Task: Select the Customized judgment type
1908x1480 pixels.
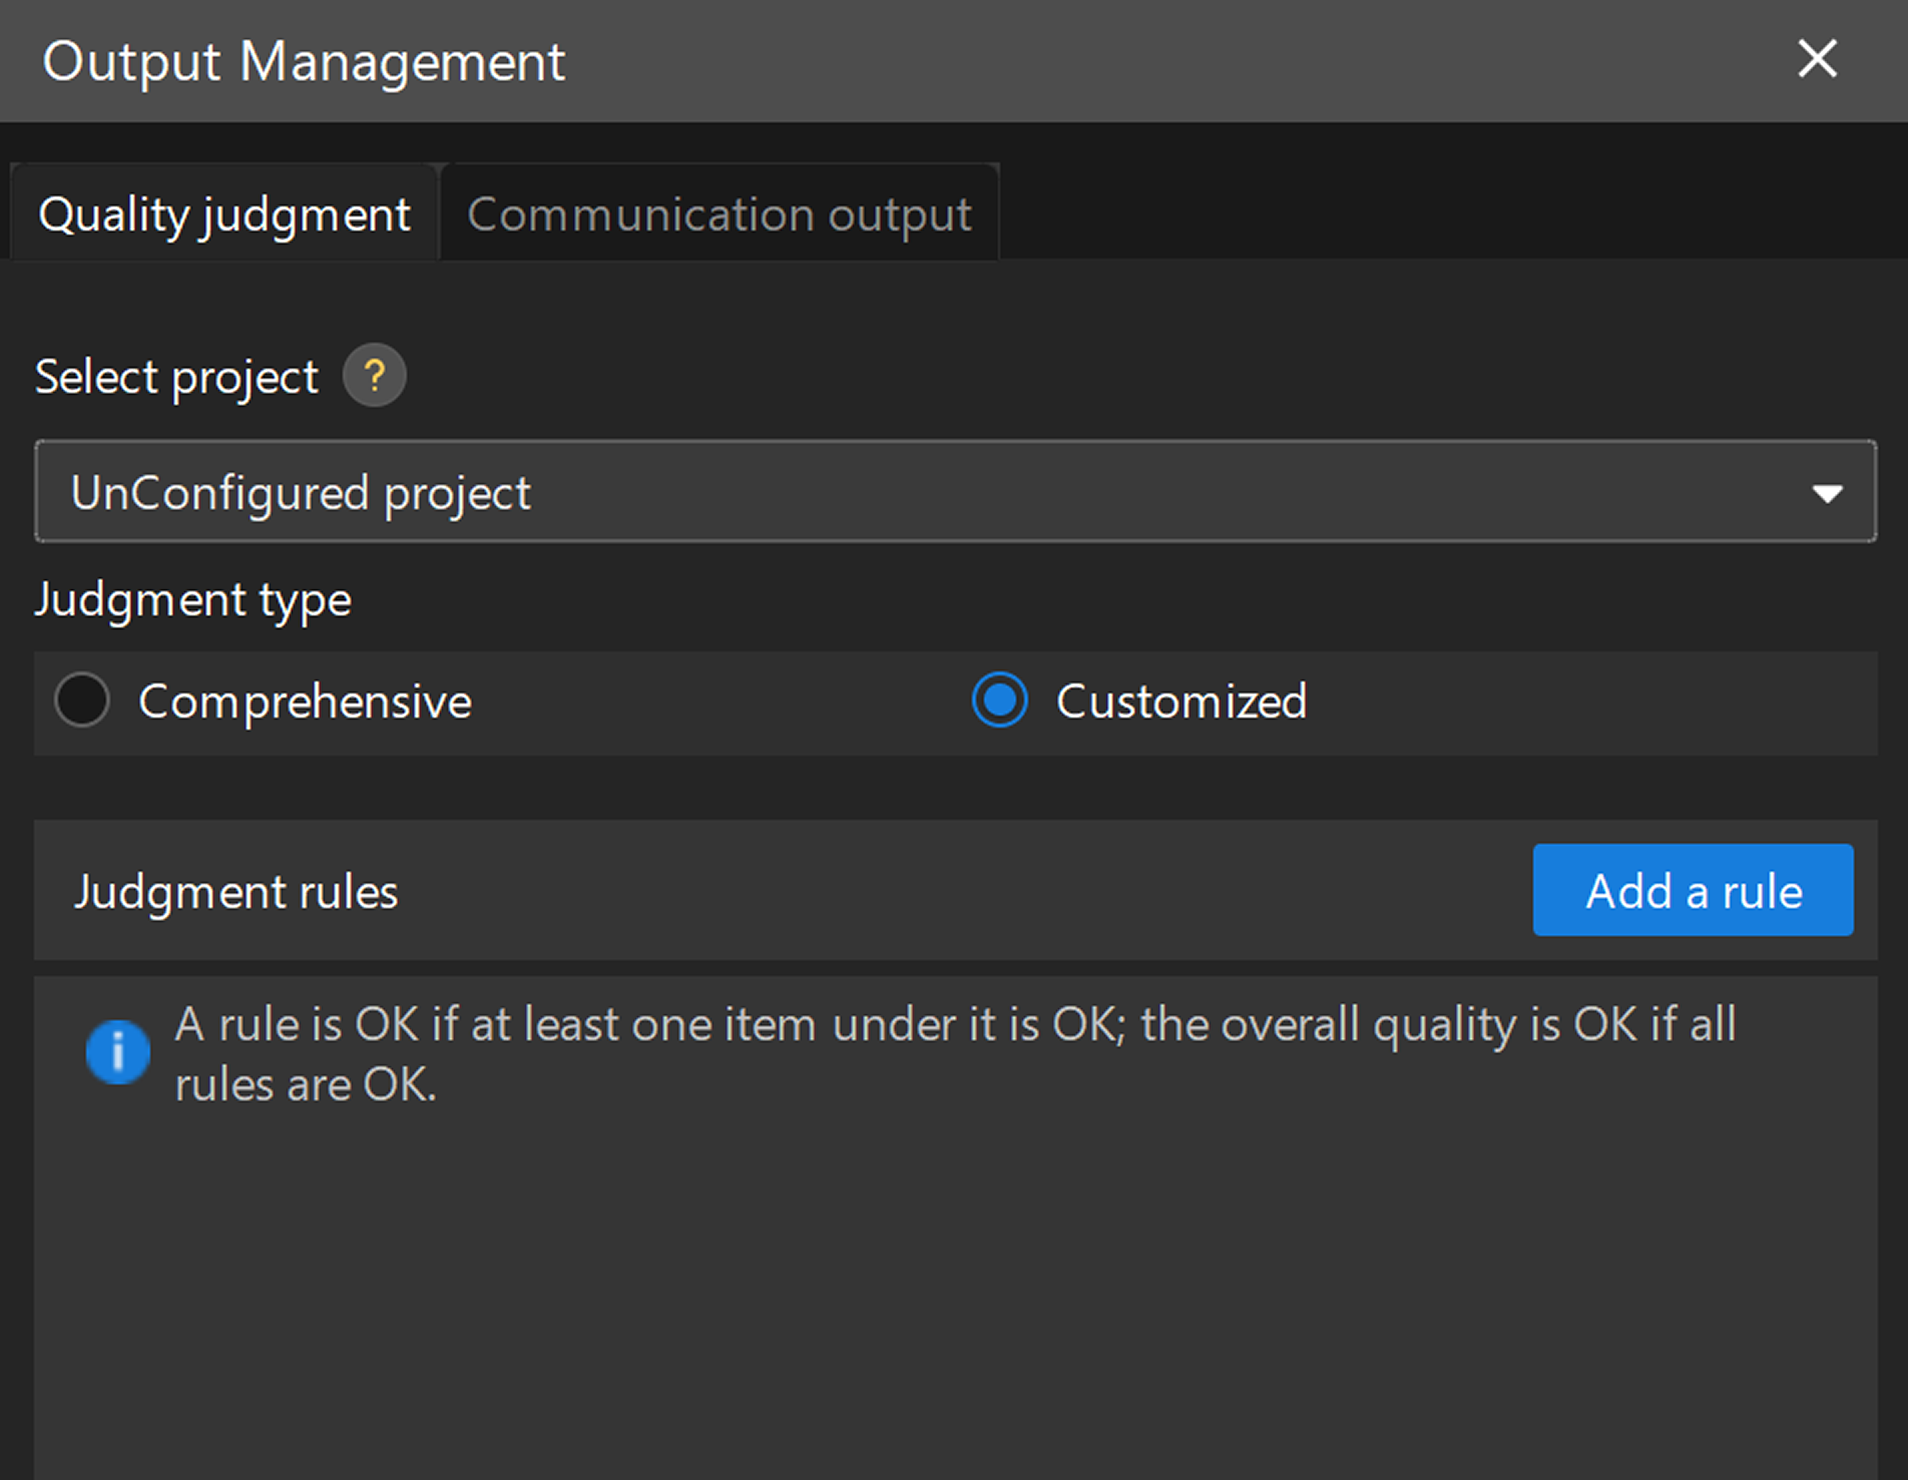Action: [x=999, y=701]
